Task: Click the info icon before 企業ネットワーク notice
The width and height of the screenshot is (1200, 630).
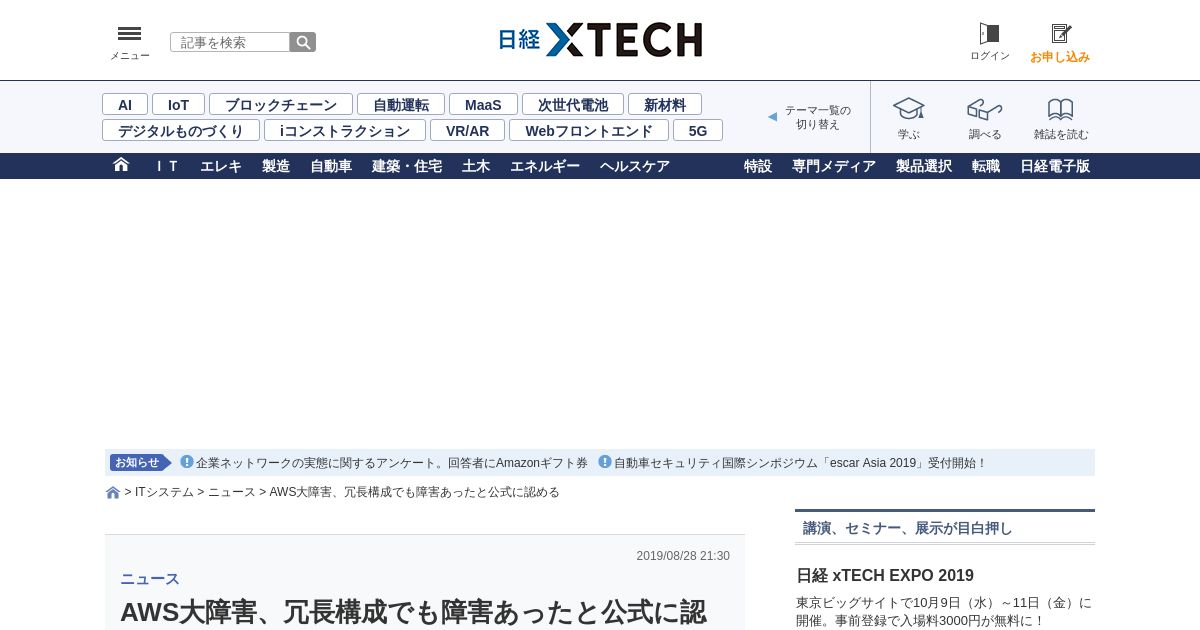Action: coord(187,462)
